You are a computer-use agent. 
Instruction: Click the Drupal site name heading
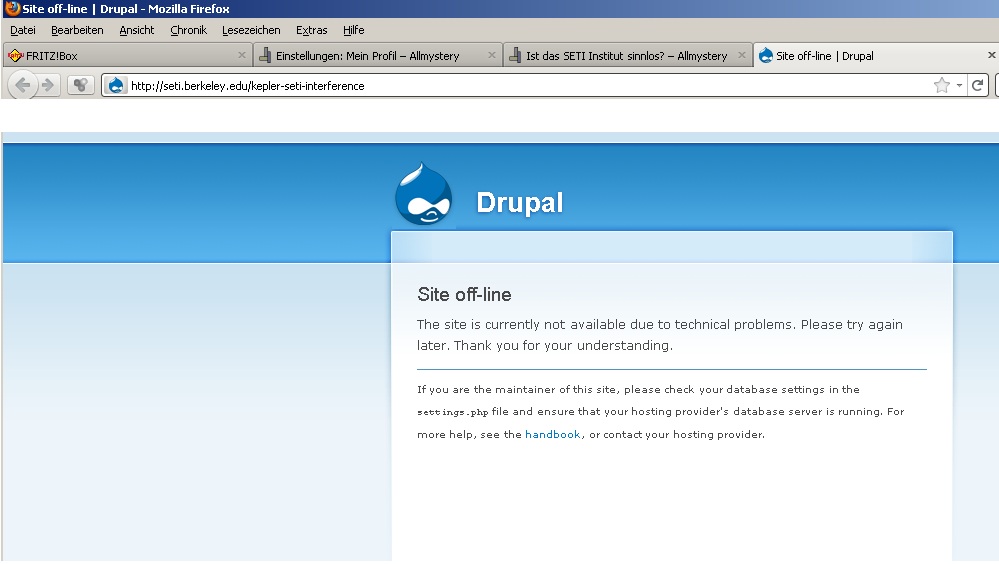(x=519, y=203)
